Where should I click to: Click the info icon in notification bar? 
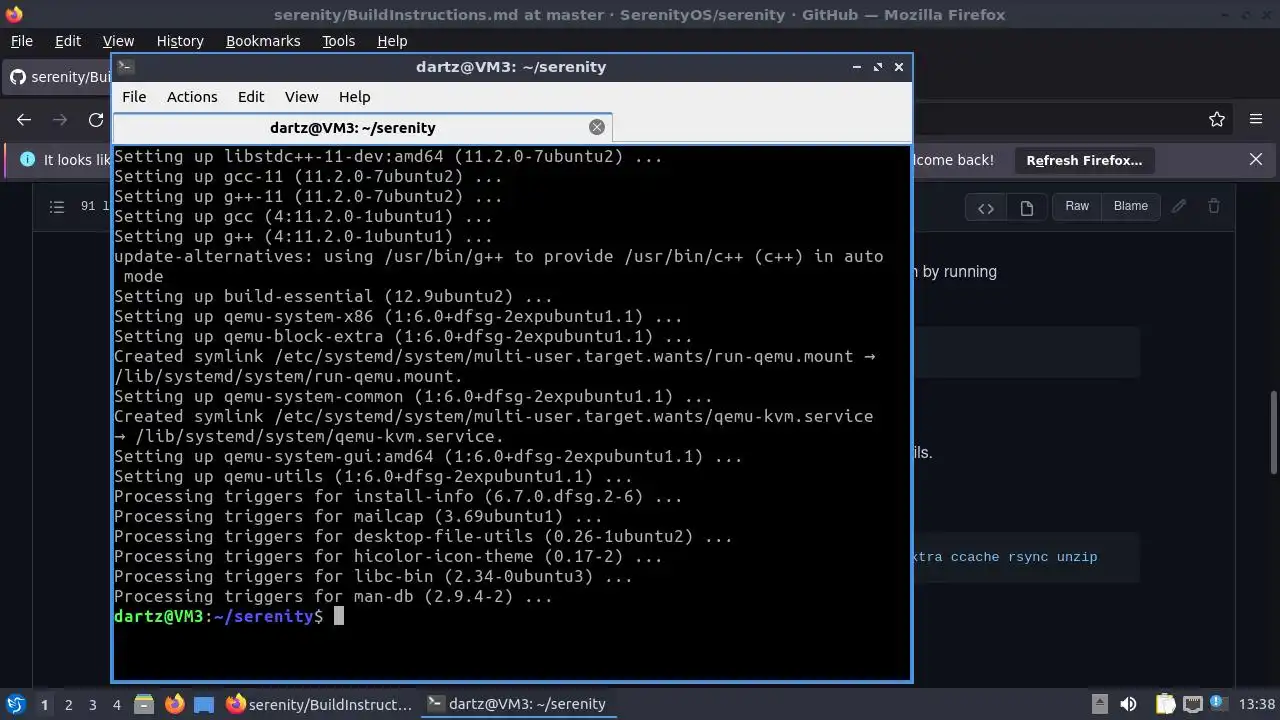coord(27,160)
